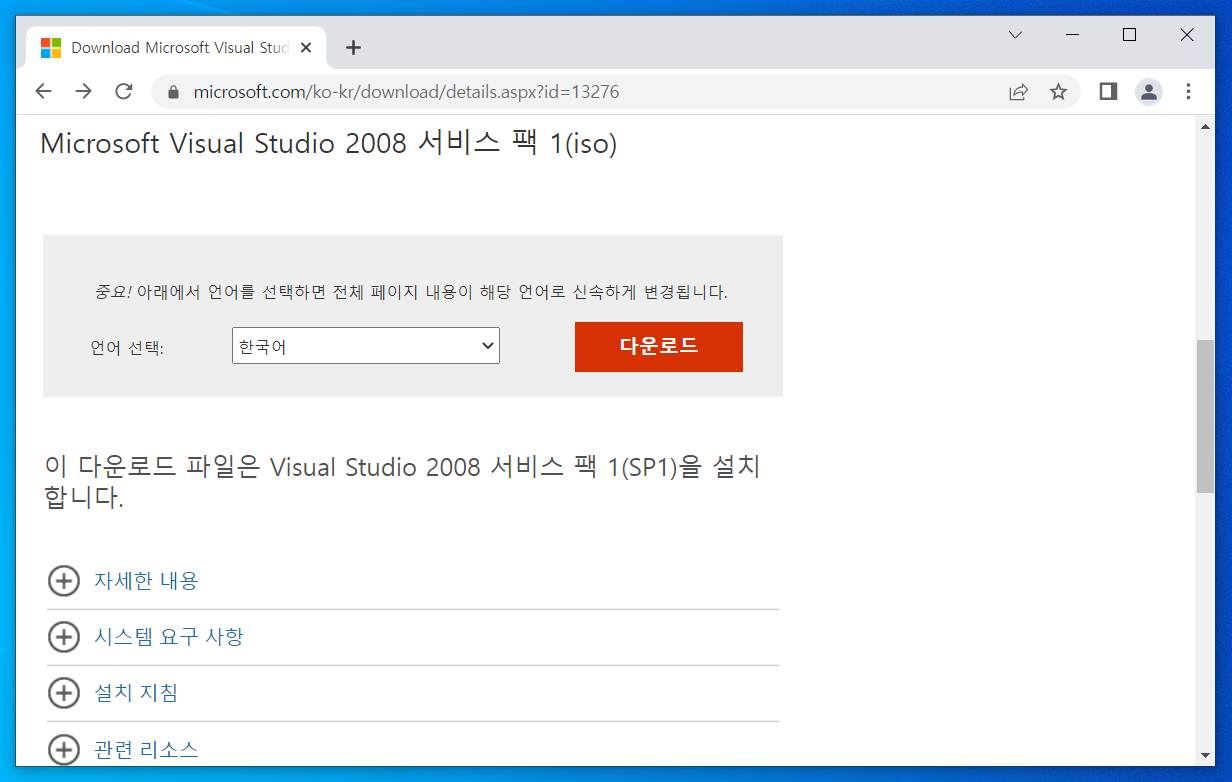
Task: Open the 시스템 요구 사항 link text
Action: pyautogui.click(x=169, y=637)
